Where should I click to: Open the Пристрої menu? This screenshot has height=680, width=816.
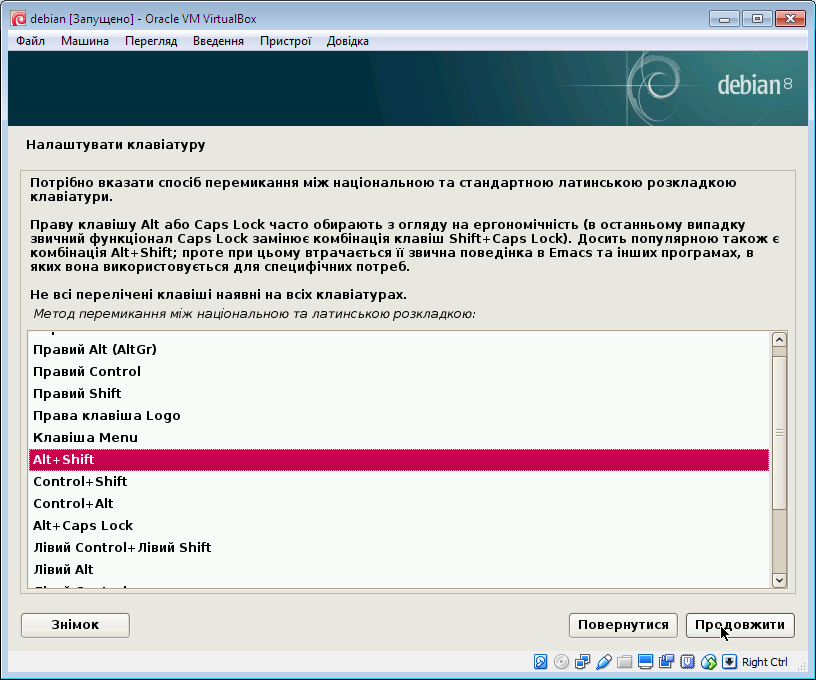pyautogui.click(x=285, y=41)
